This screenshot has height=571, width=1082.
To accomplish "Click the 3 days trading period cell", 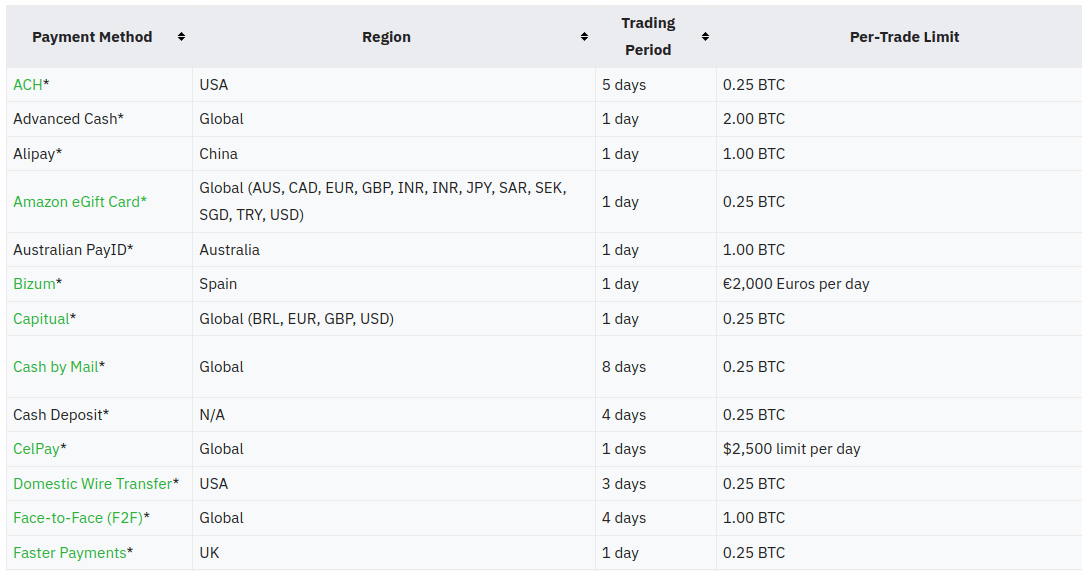I will 656,483.
